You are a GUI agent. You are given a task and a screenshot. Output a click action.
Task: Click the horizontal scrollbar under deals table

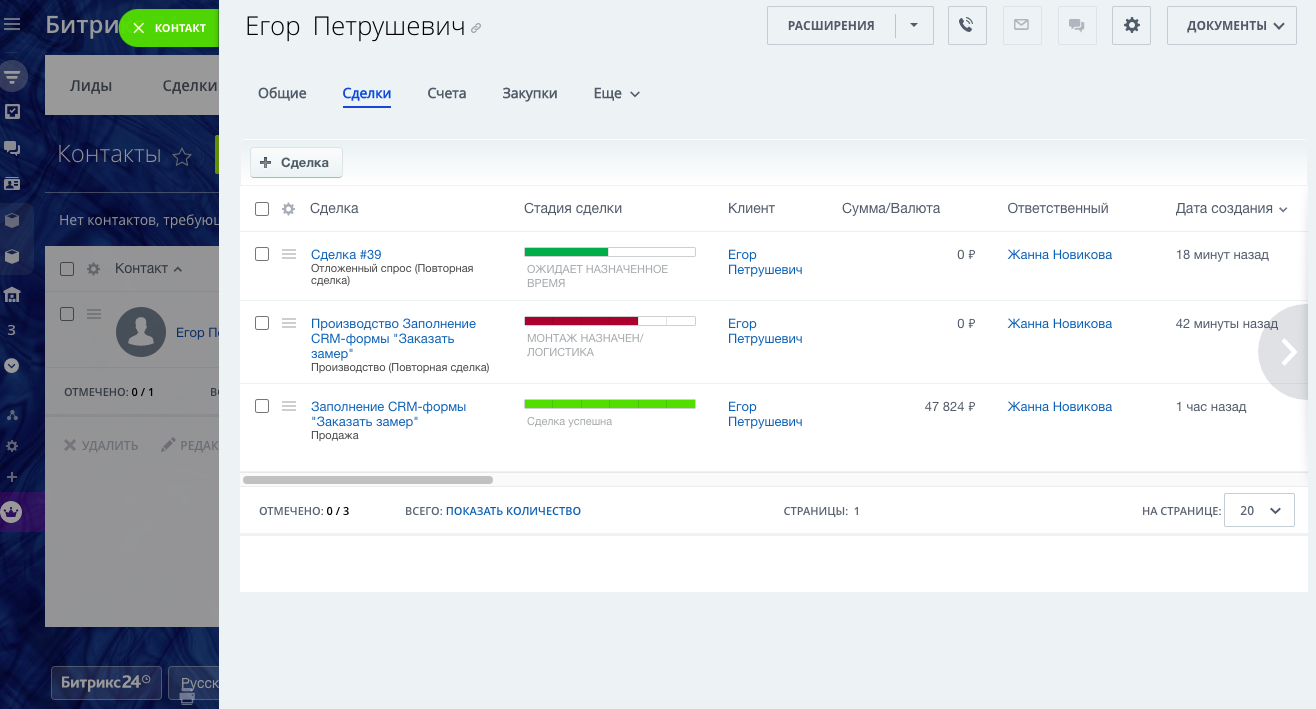click(368, 480)
